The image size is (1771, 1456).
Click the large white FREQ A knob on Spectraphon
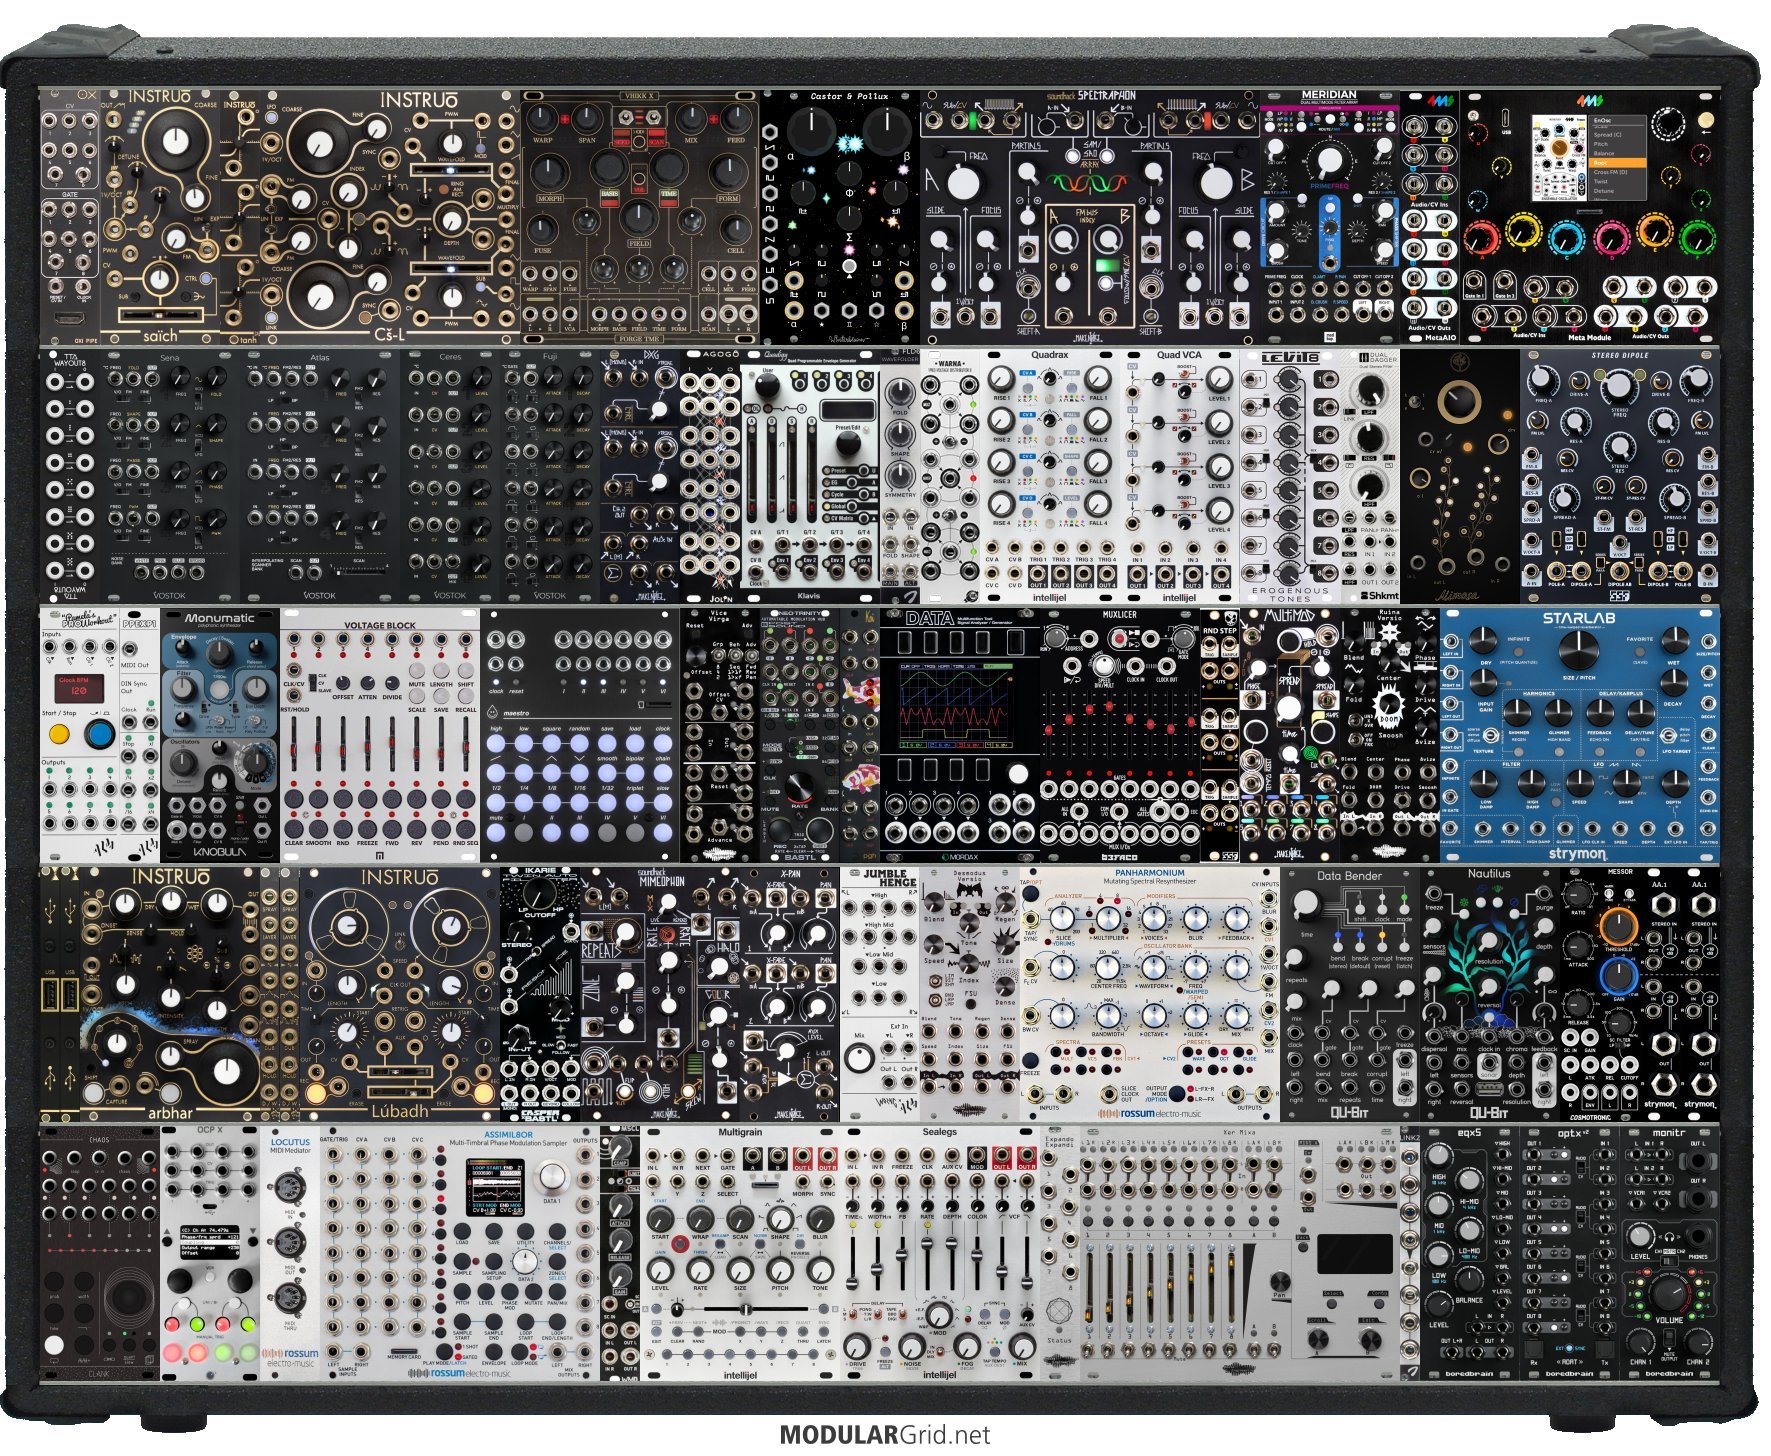coord(962,182)
